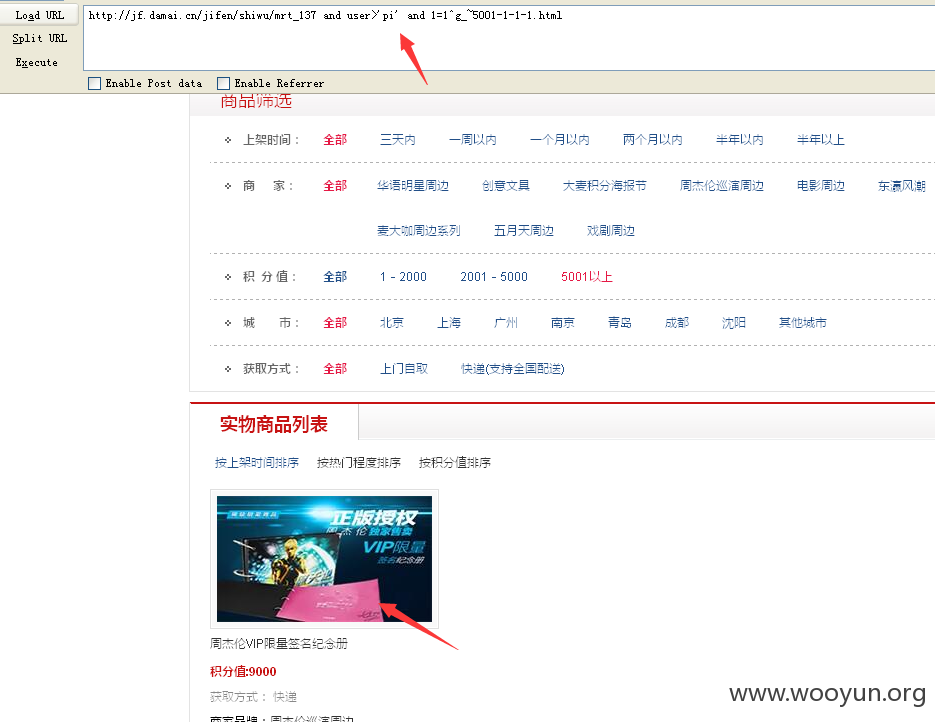Choose merchant 东瀛风潮

[x=902, y=186]
